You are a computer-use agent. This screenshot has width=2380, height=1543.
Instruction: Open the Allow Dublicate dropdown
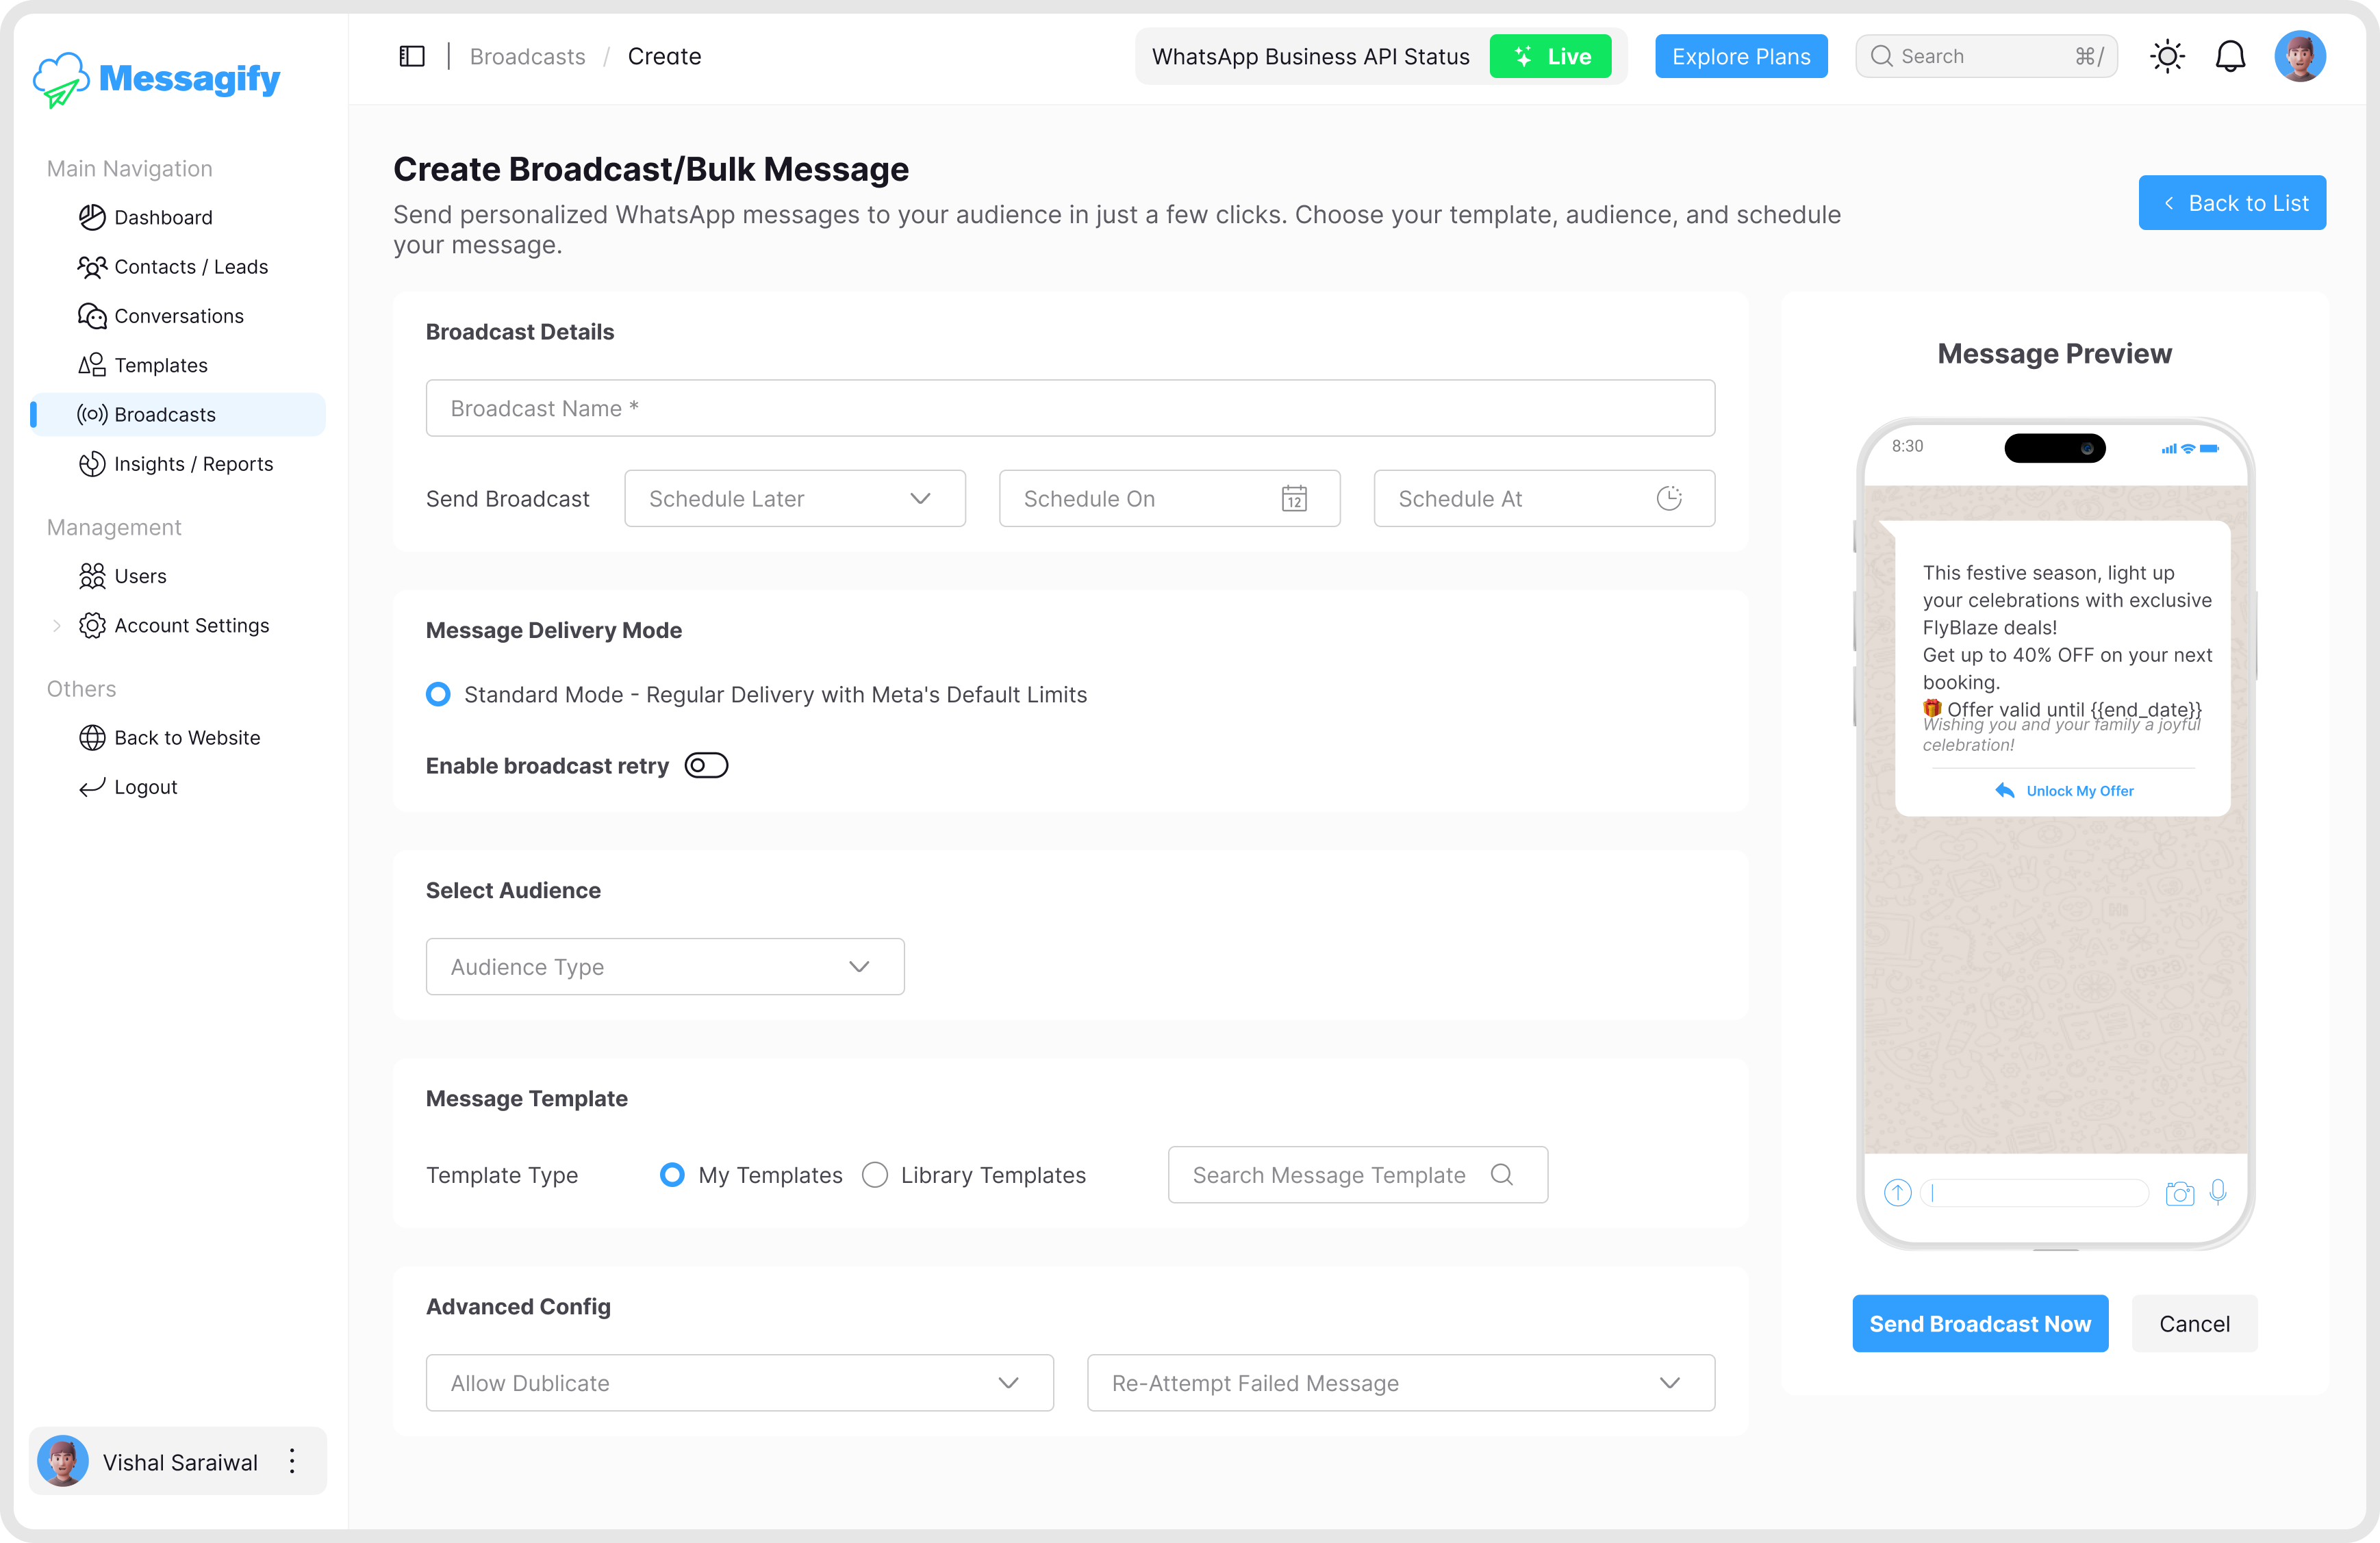(x=739, y=1382)
